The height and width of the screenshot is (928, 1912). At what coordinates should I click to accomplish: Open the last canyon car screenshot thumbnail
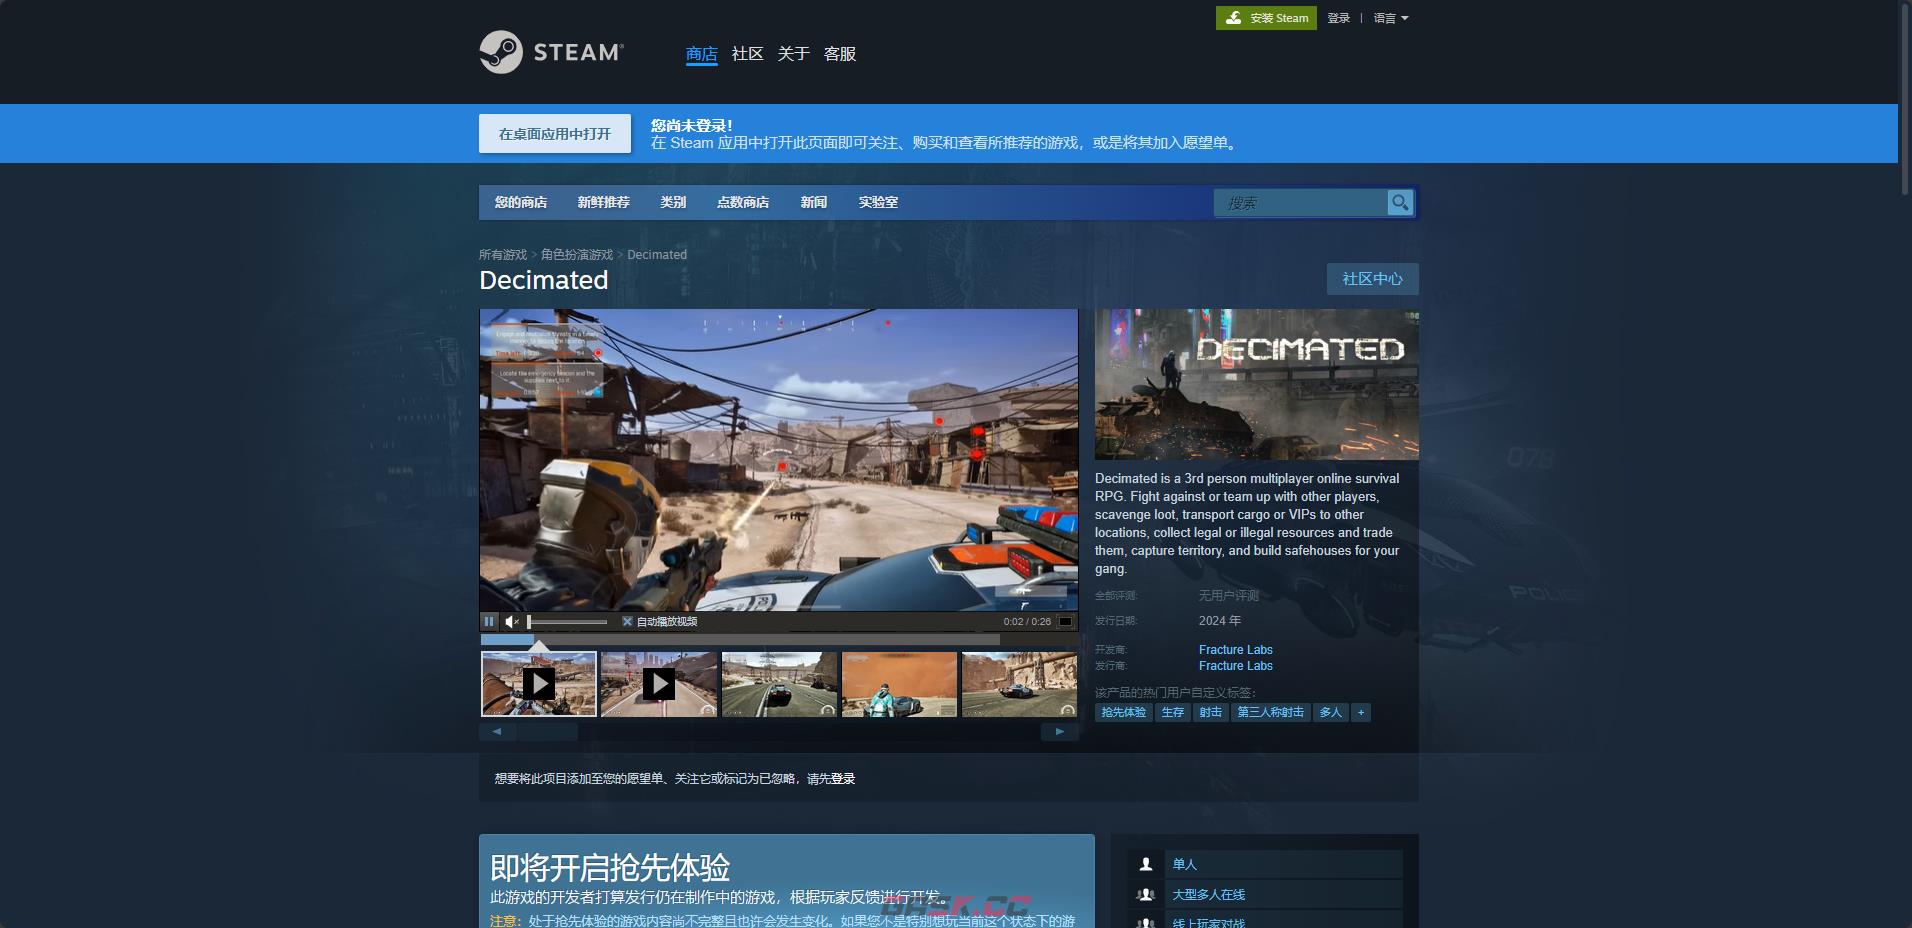tap(1019, 684)
